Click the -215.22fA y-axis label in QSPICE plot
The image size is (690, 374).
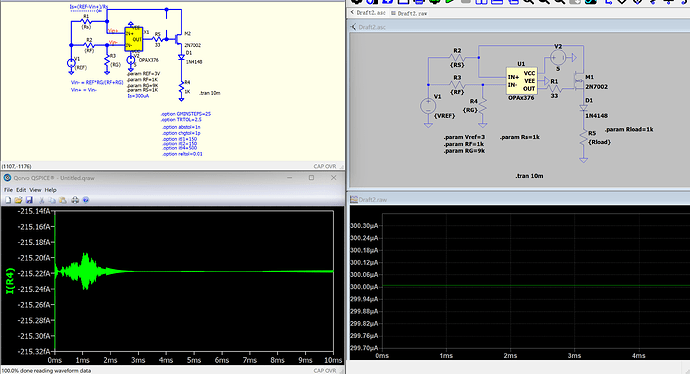coord(35,273)
